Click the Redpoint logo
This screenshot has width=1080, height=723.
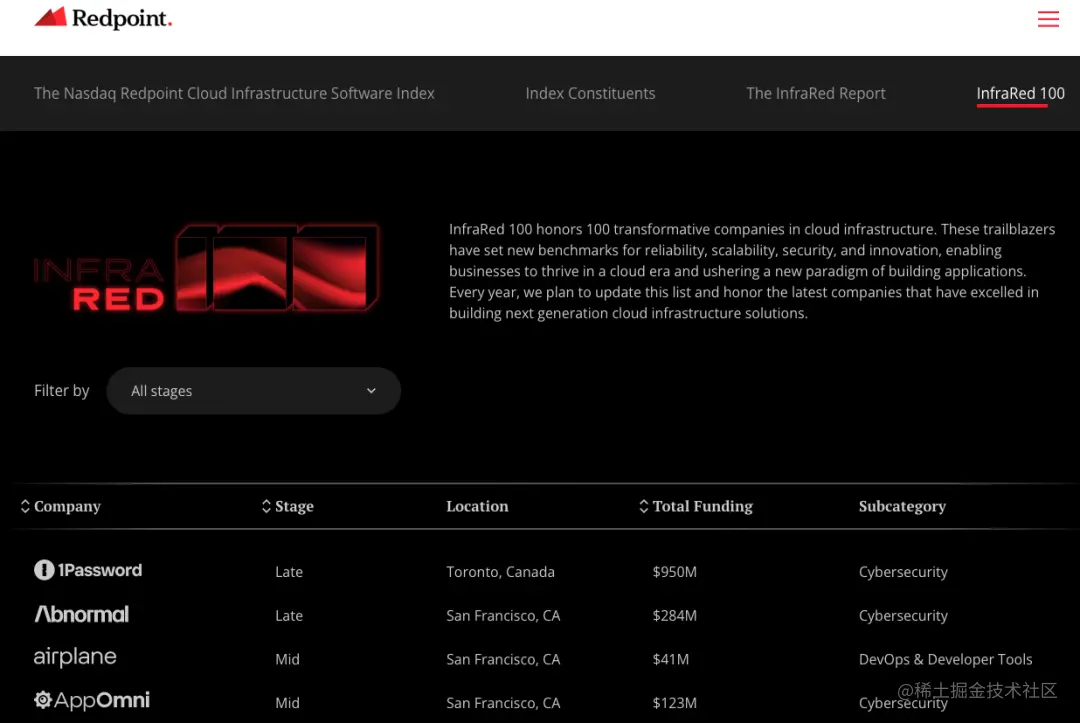[x=103, y=18]
